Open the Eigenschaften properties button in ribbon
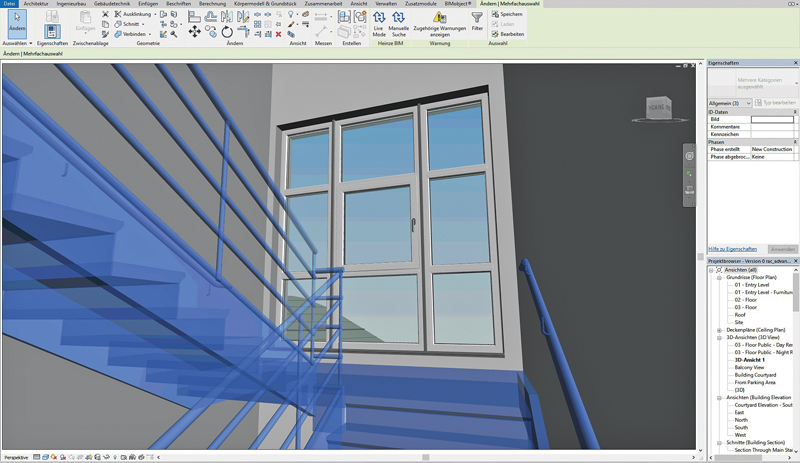The height and width of the screenshot is (463, 800). 52,30
